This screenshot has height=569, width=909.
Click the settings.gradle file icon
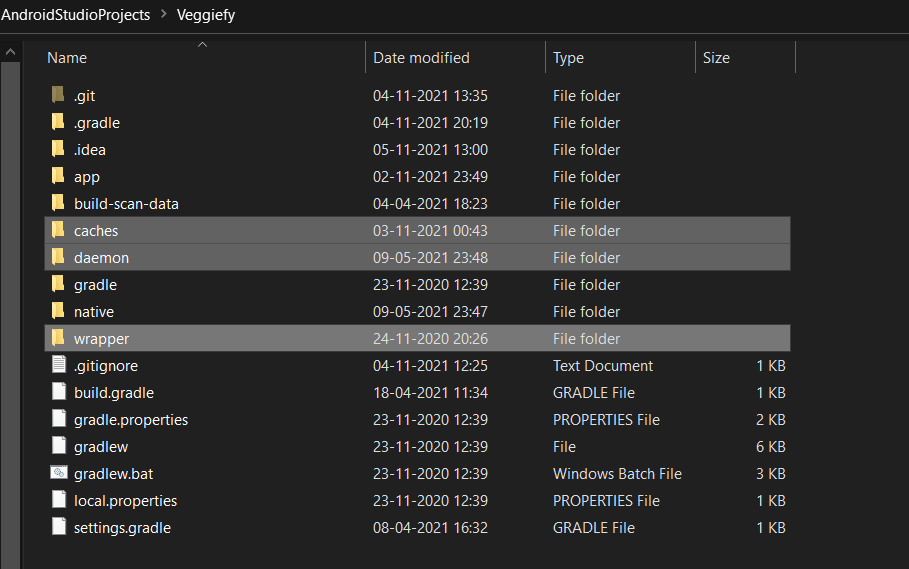point(59,527)
